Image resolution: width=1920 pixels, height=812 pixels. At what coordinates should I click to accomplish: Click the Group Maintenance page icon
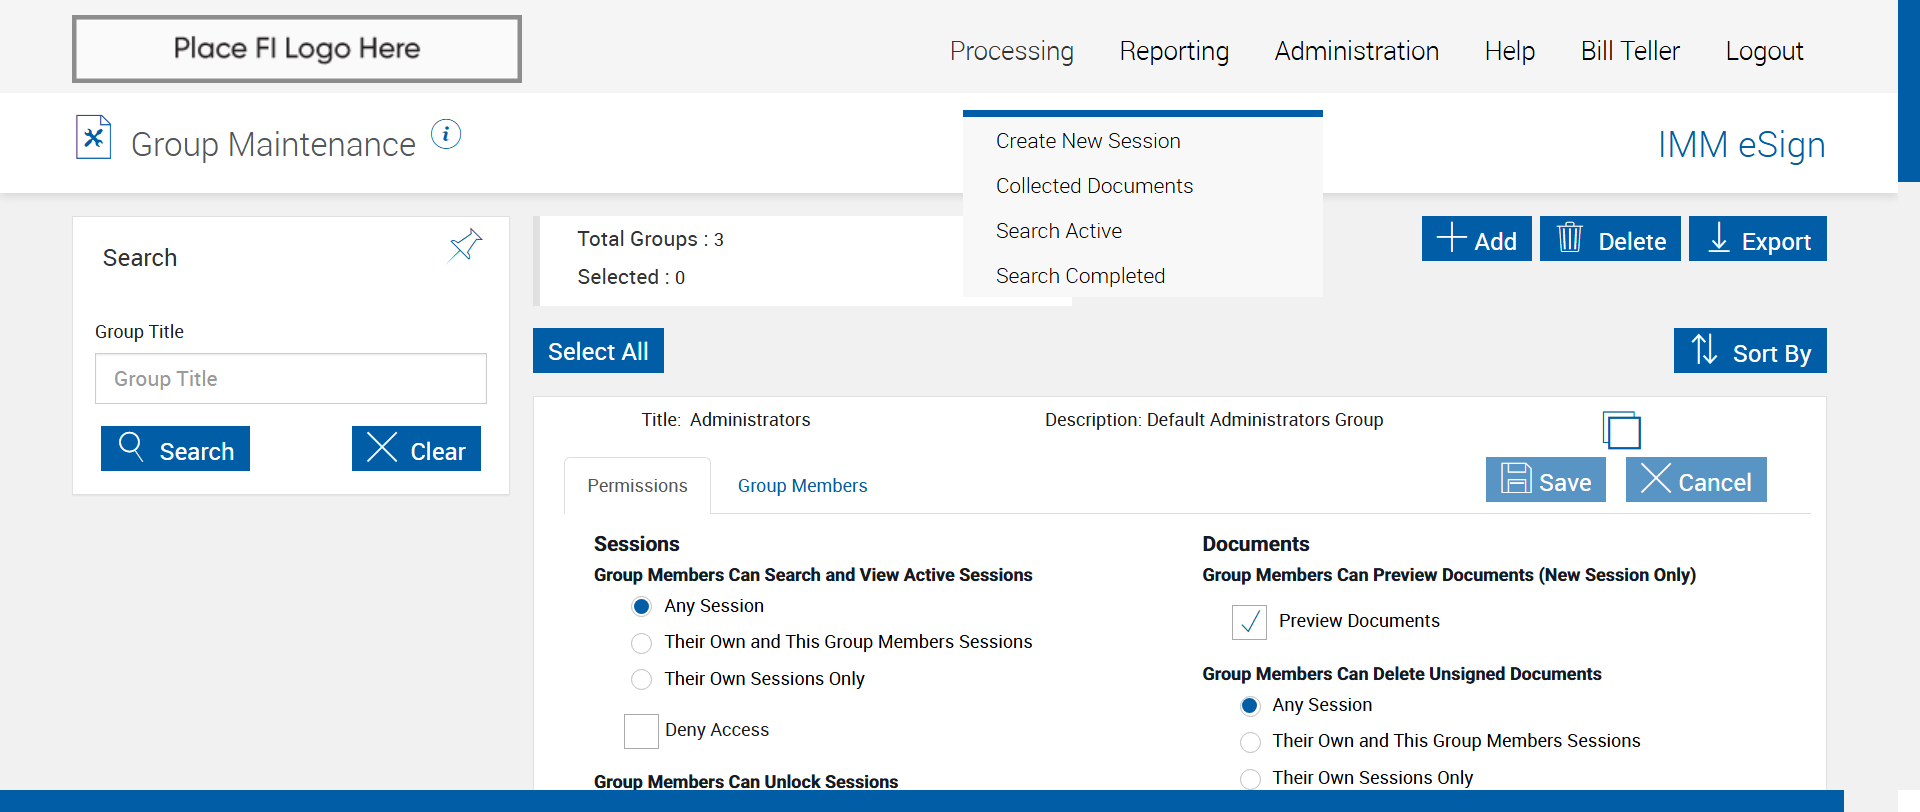click(x=93, y=138)
